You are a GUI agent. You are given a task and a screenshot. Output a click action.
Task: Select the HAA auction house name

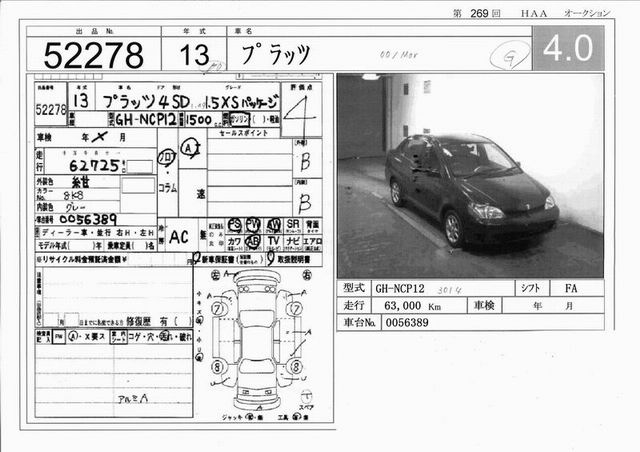[x=533, y=13]
